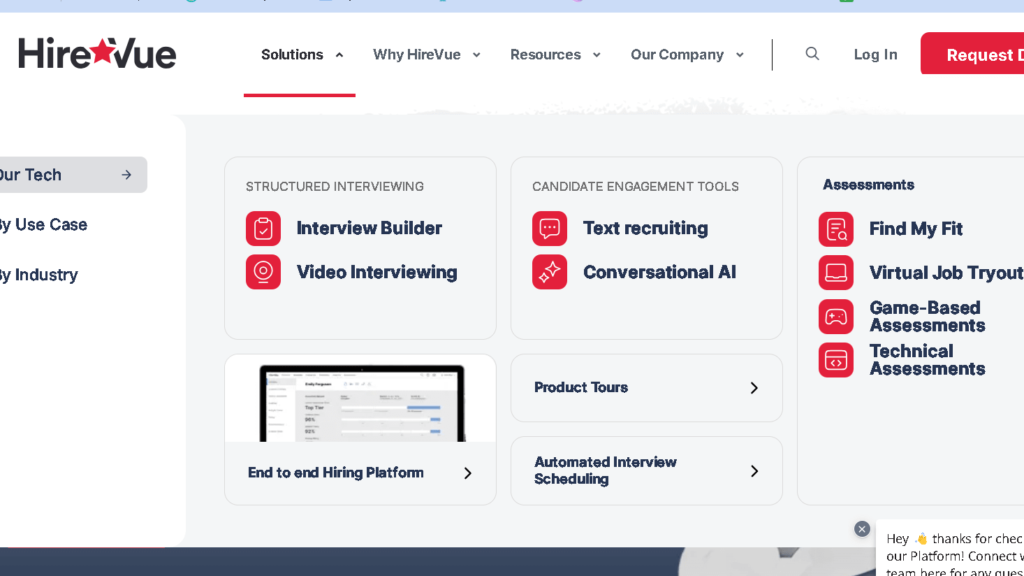Screen dimensions: 1024x576
Task: Click the Assessments heading
Action: (x=868, y=185)
